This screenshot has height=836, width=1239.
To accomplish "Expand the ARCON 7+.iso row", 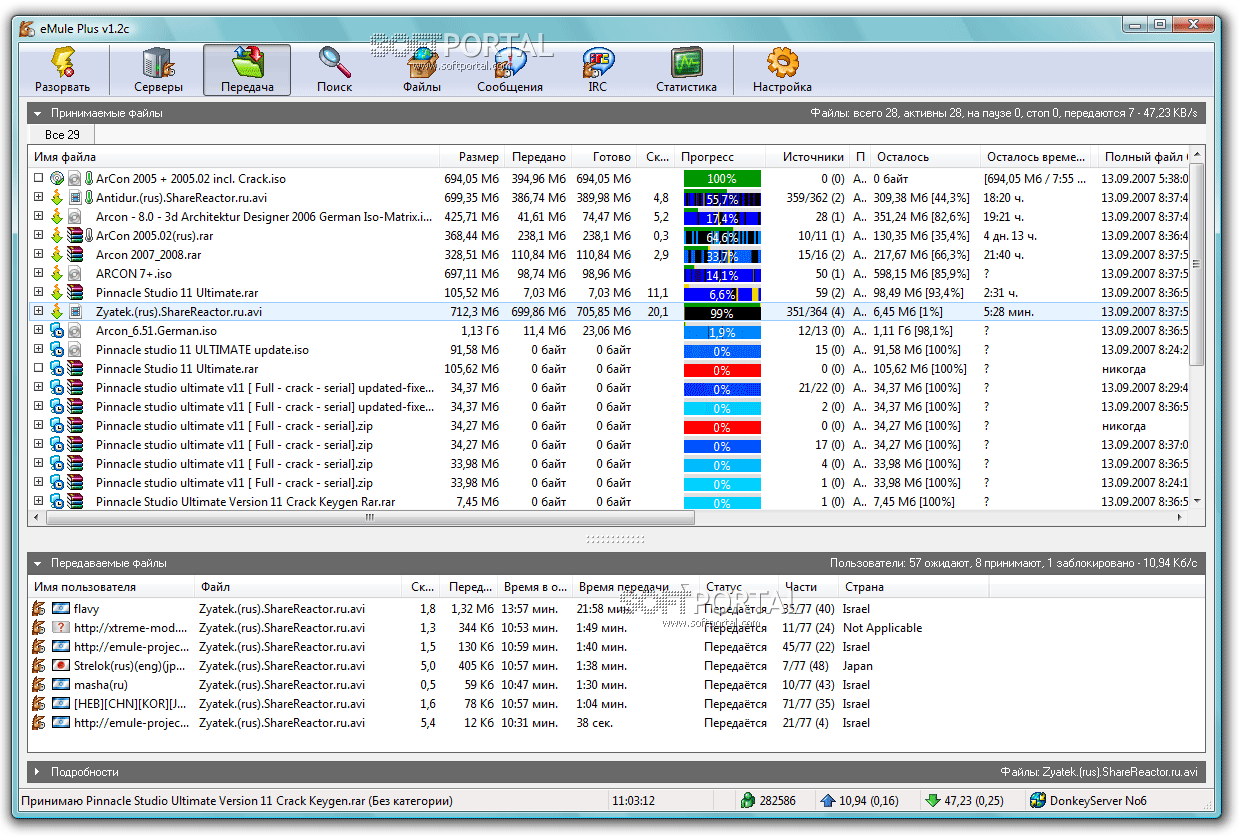I will (38, 274).
